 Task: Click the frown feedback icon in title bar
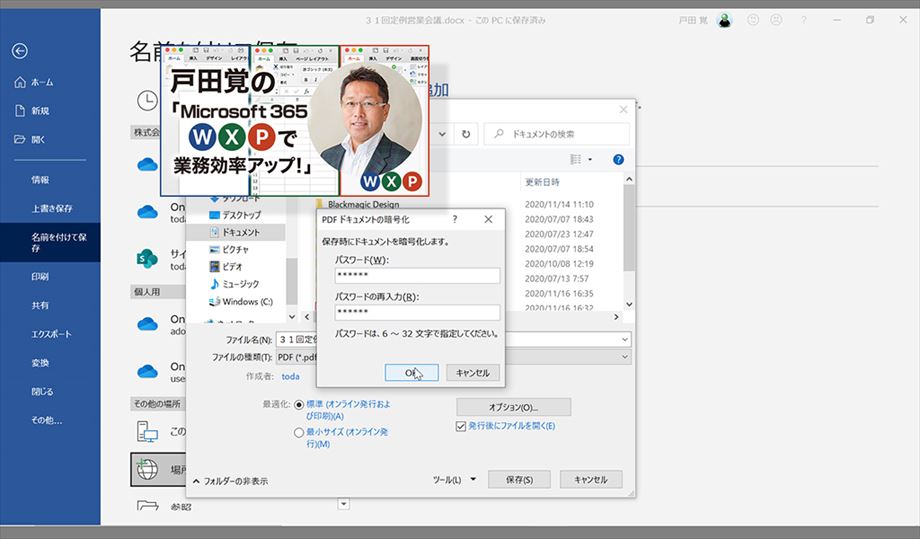click(776, 21)
